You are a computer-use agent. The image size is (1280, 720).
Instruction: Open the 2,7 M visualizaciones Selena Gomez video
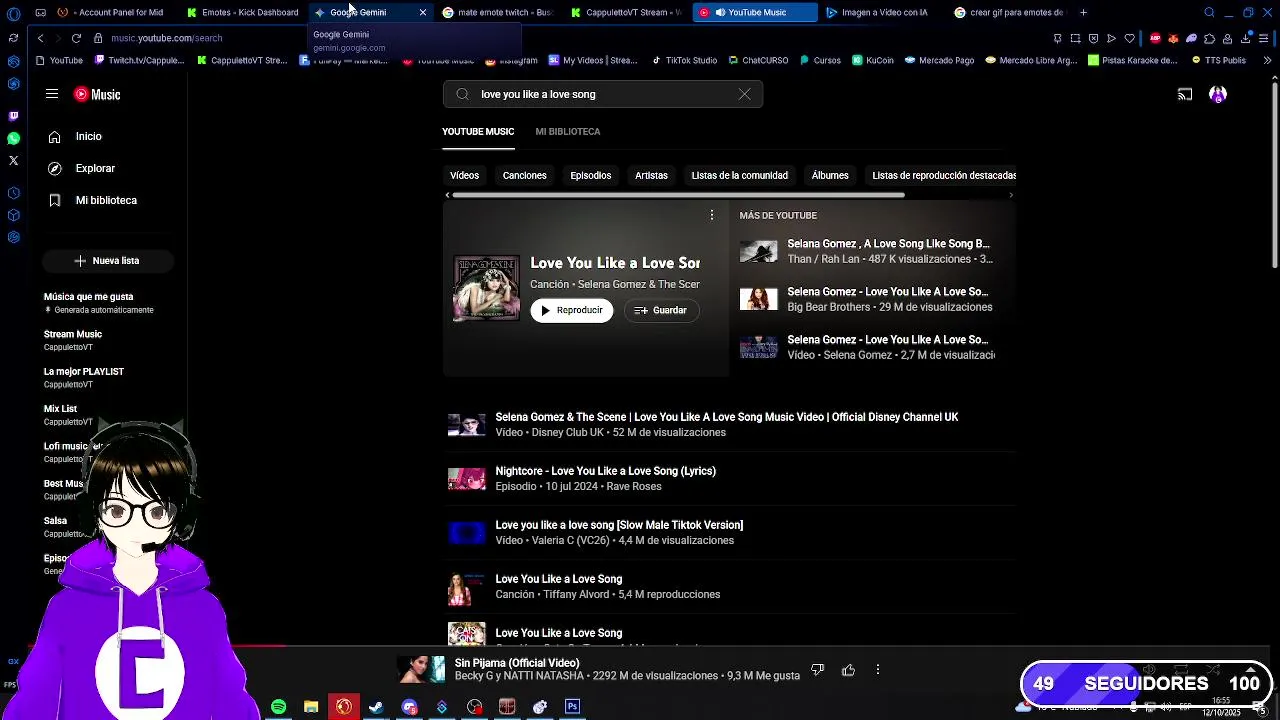click(x=867, y=347)
